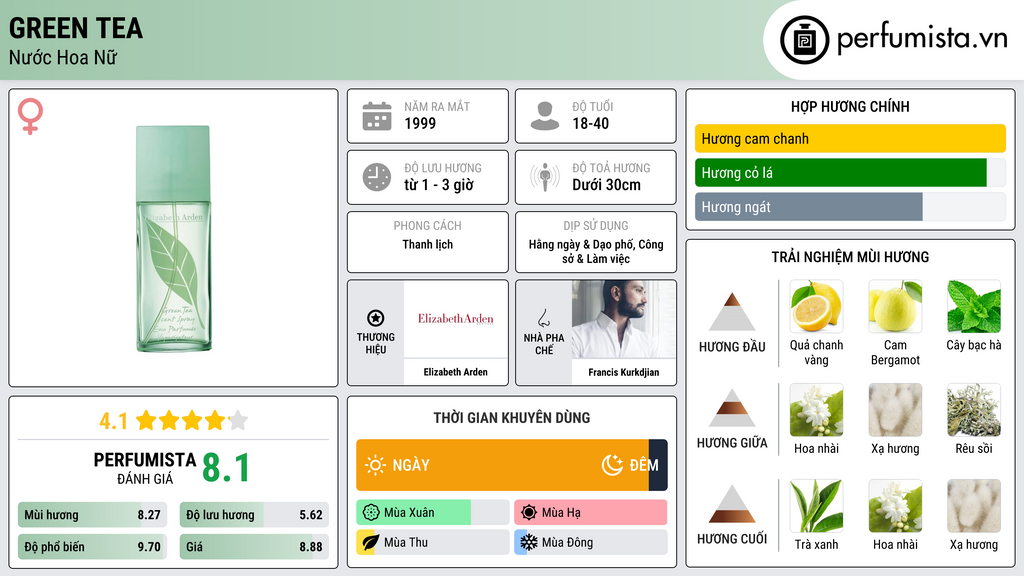
Task: Open perfumer Francis Kurkdjian's photo
Action: 624,319
